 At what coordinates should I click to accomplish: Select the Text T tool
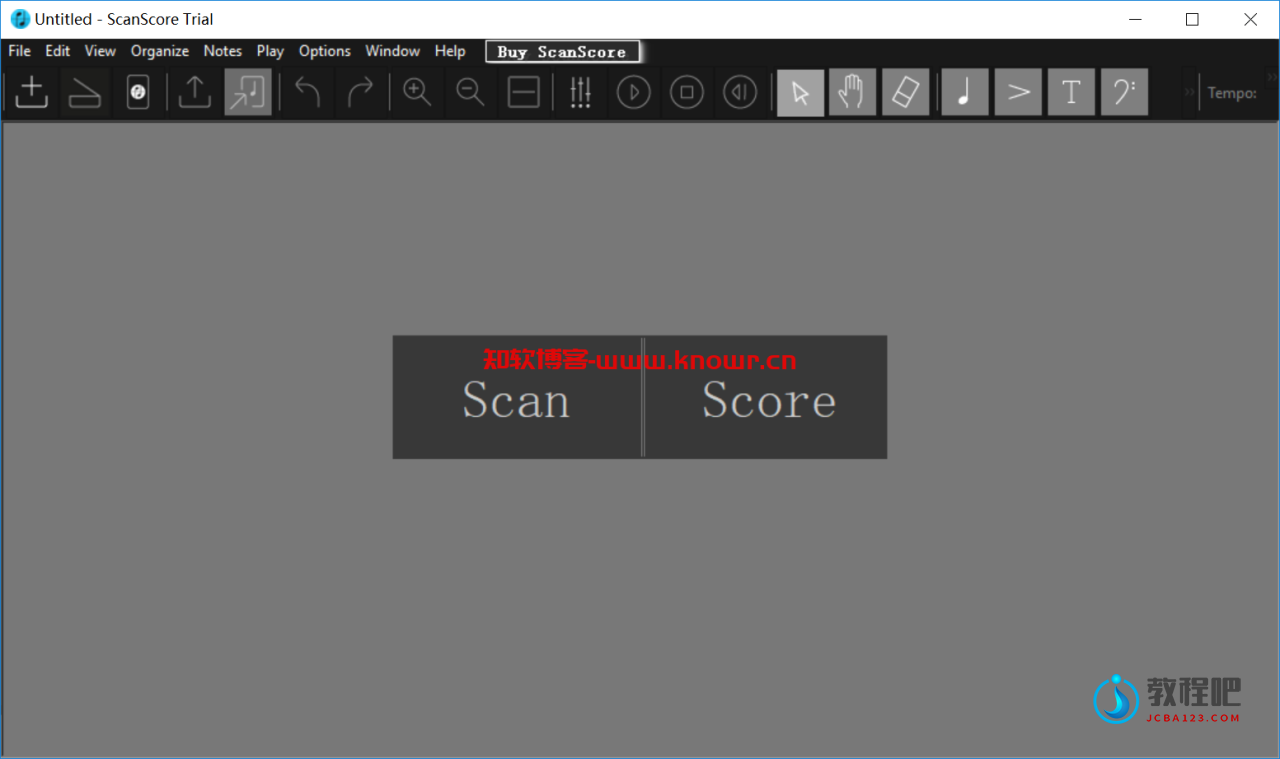tap(1071, 92)
